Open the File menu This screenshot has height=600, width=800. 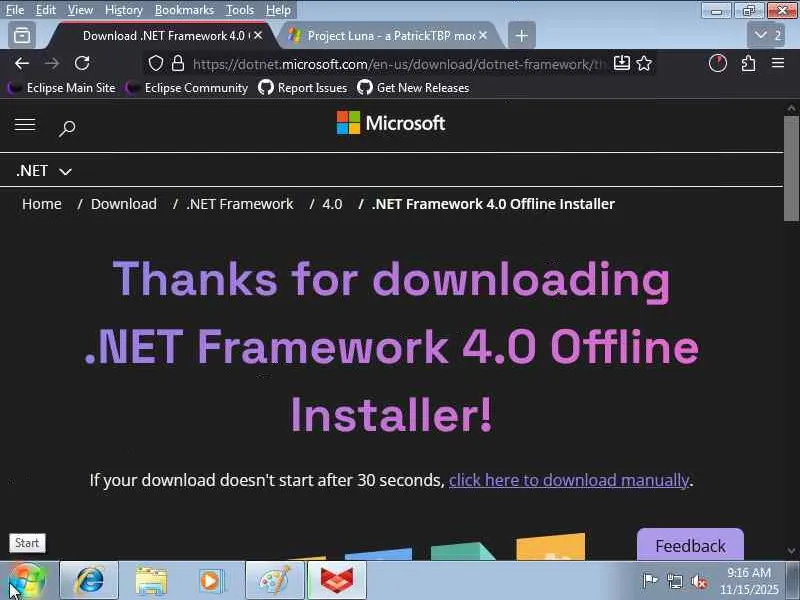click(x=15, y=10)
